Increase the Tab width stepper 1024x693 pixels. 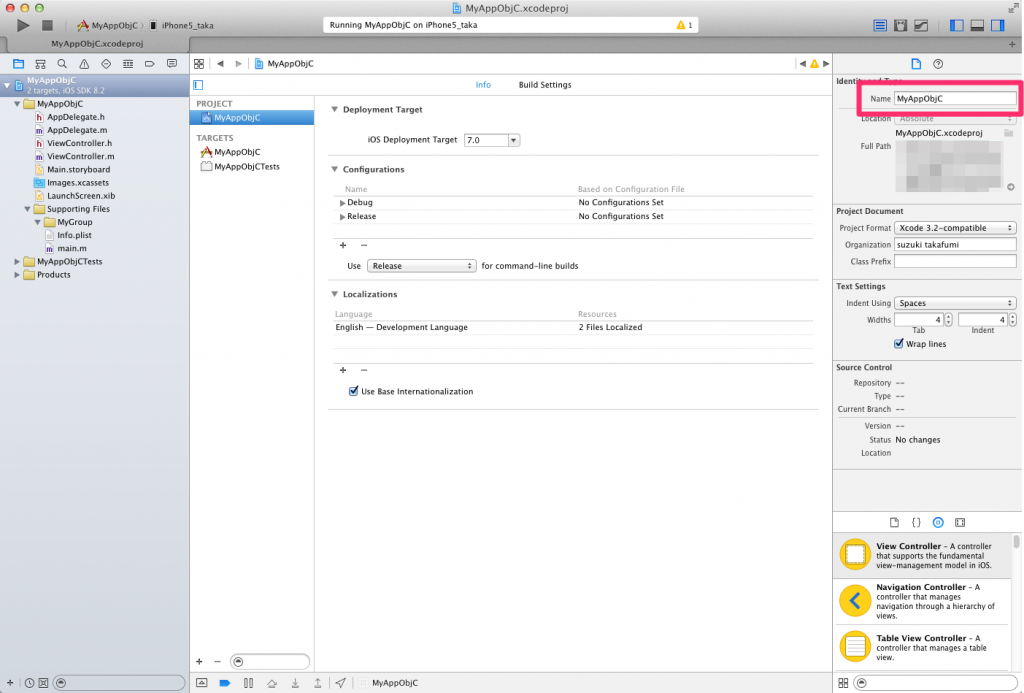(x=951, y=317)
